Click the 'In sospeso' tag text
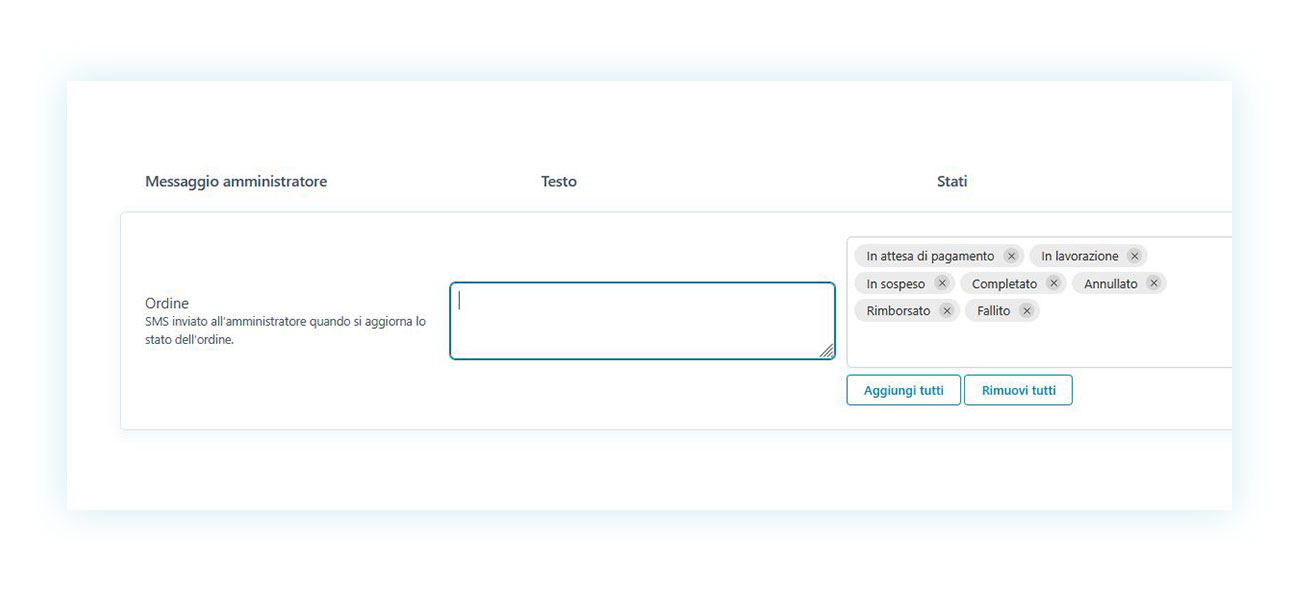Image resolution: width=1300 pixels, height=607 pixels. point(896,284)
